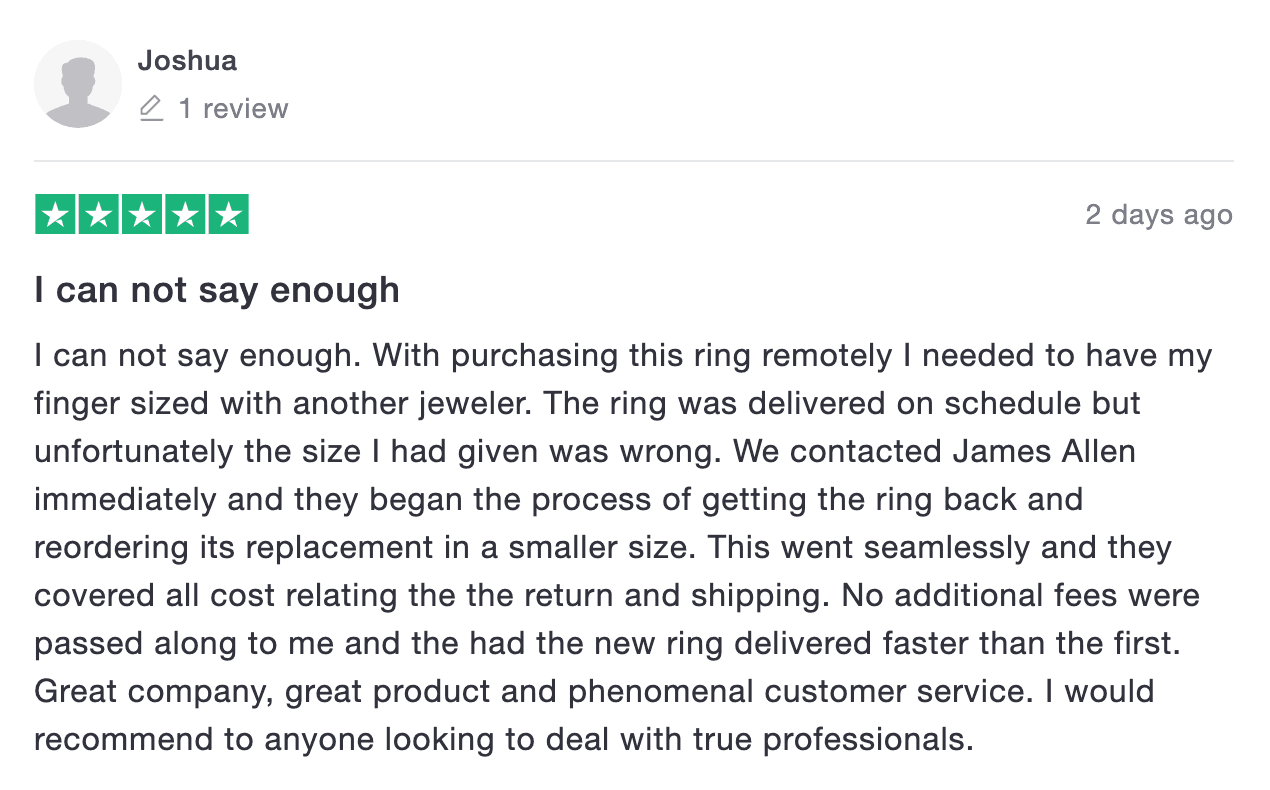Click Joshua's default avatar image
This screenshot has width=1270, height=790.
click(78, 84)
